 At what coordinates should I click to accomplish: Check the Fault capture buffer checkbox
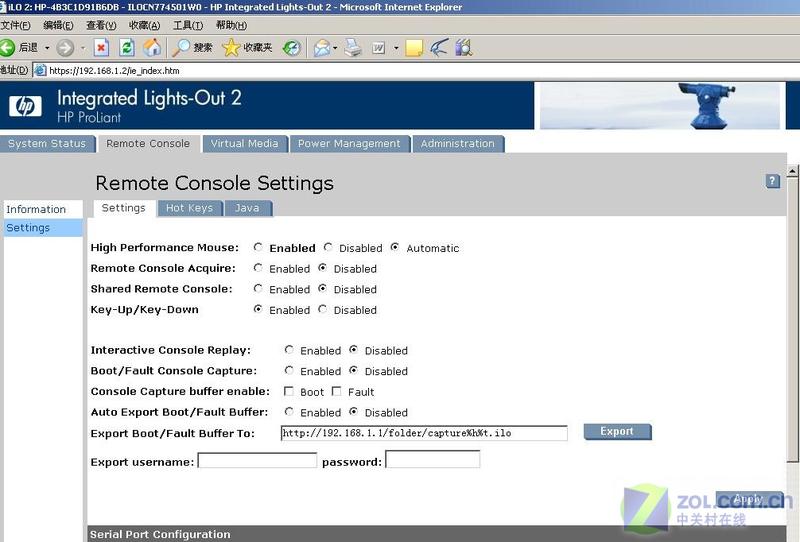(336, 391)
